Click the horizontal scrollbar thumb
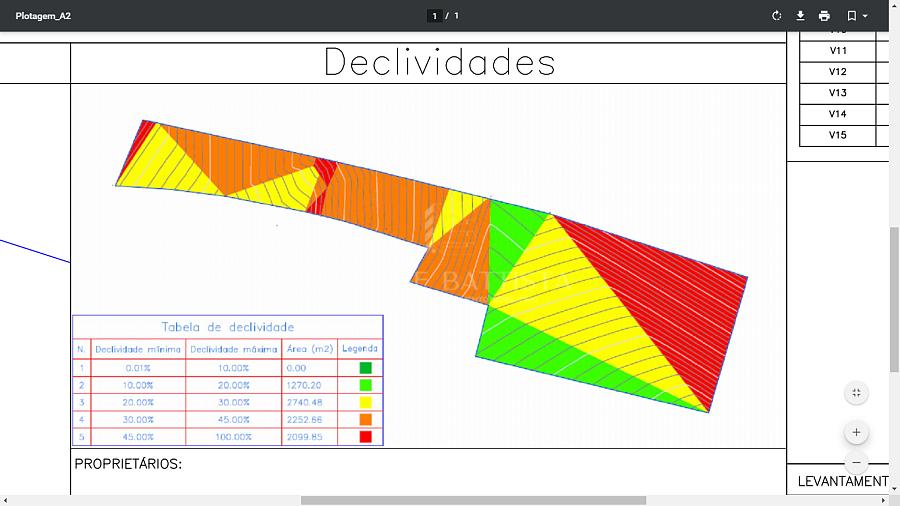Screen dimensions: 900x506 click(472, 500)
